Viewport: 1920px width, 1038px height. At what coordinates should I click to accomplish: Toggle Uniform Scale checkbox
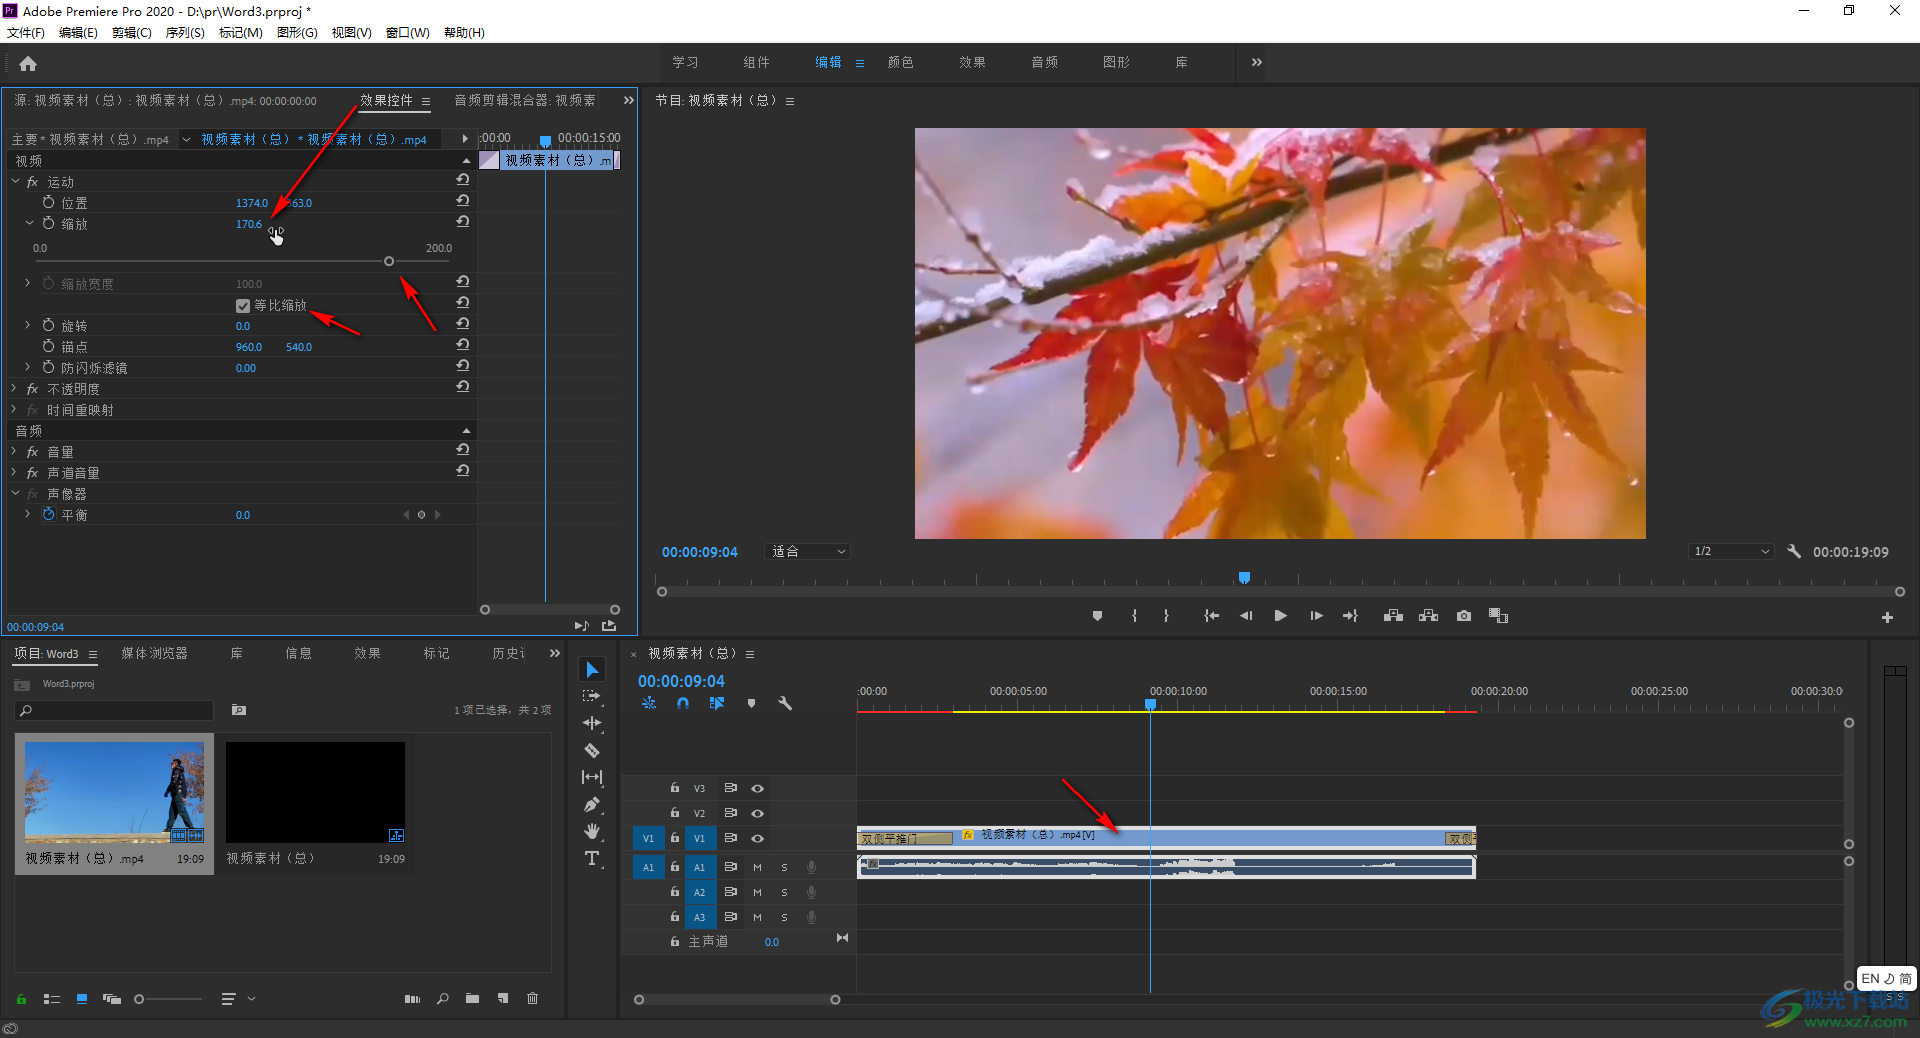pyautogui.click(x=243, y=306)
